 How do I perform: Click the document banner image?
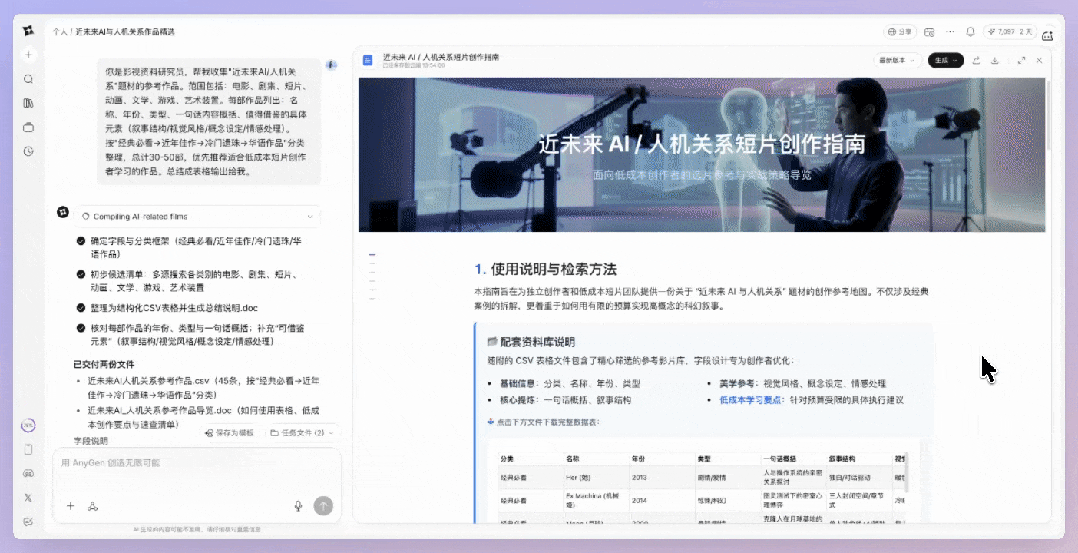(x=701, y=155)
